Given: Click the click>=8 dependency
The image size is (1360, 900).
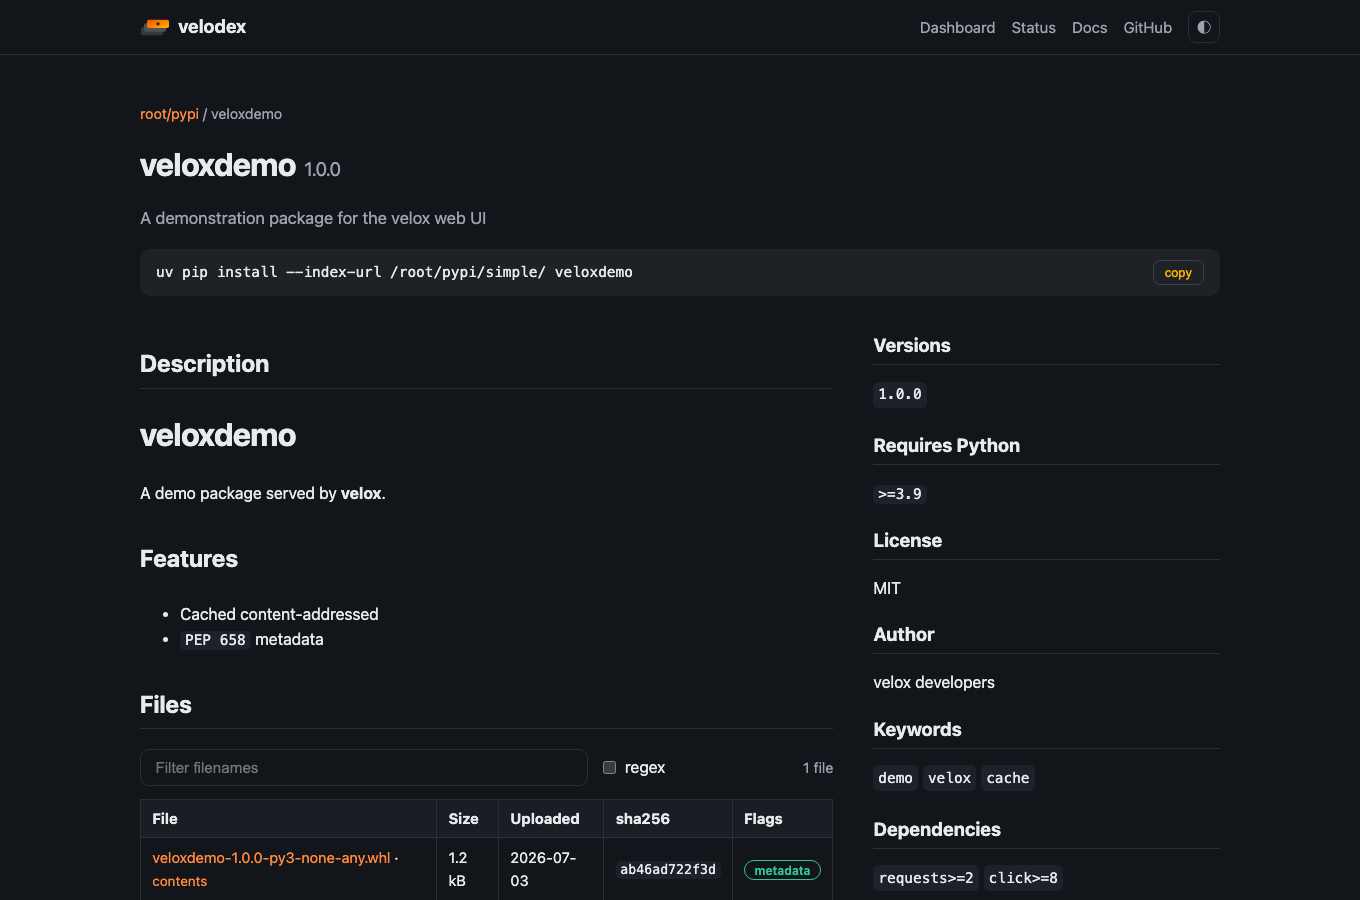Looking at the screenshot, I should [x=1023, y=878].
